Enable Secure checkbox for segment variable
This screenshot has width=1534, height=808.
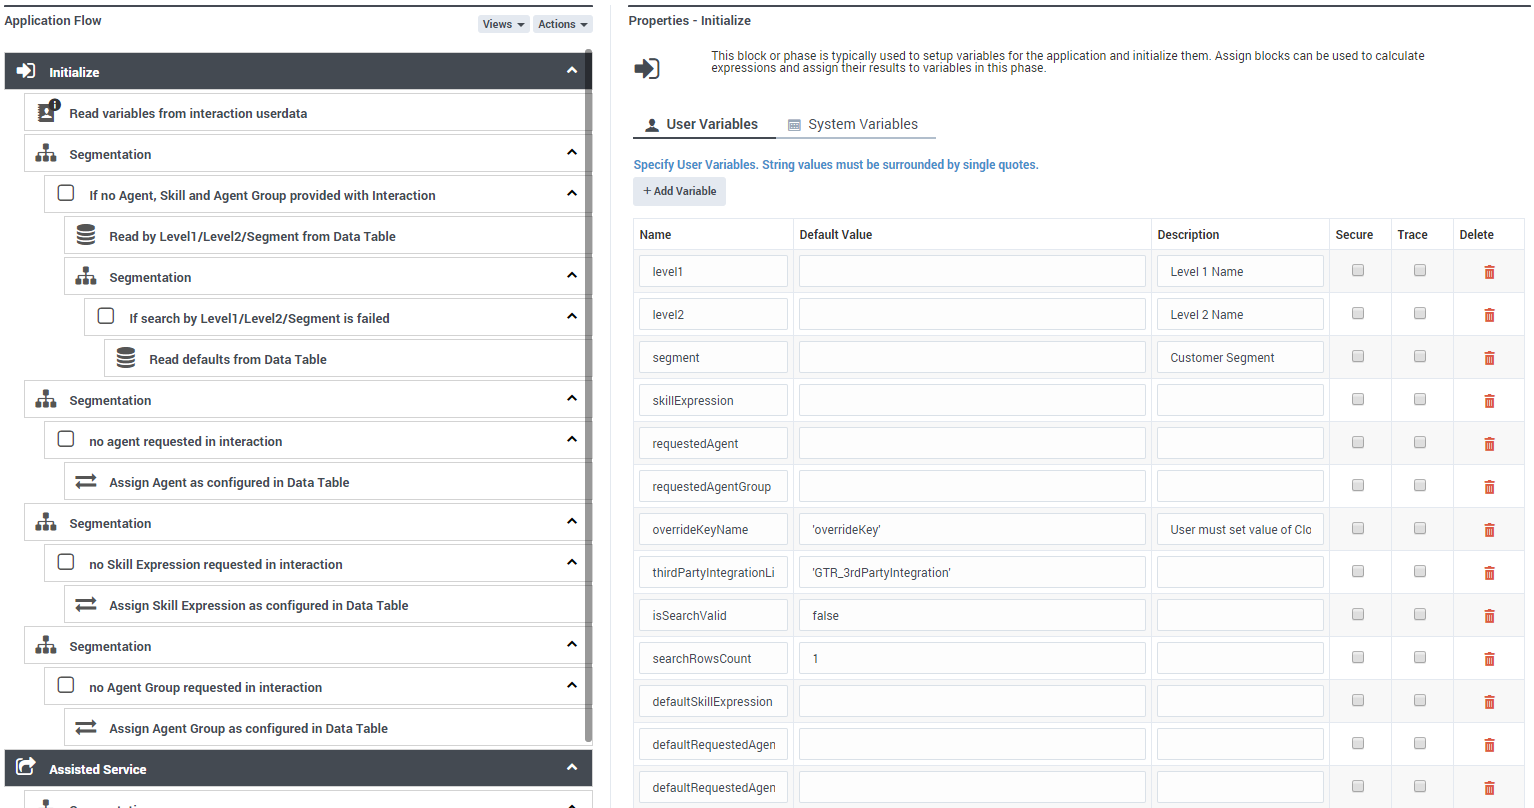(1358, 356)
